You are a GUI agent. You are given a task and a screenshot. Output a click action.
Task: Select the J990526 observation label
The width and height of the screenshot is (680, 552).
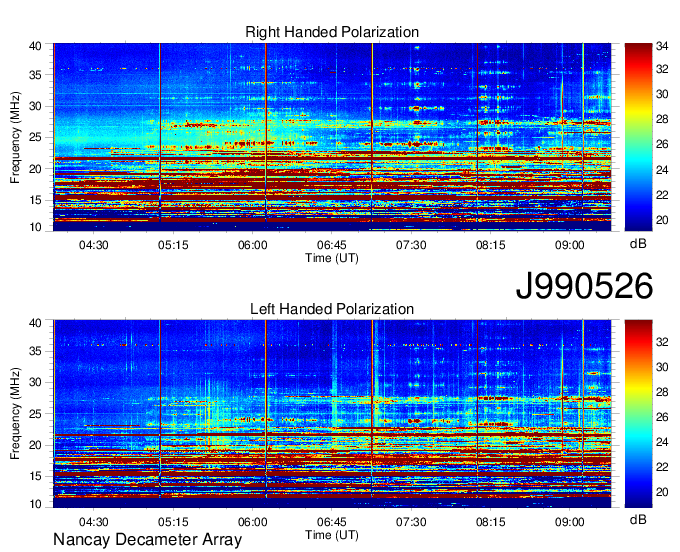584,286
